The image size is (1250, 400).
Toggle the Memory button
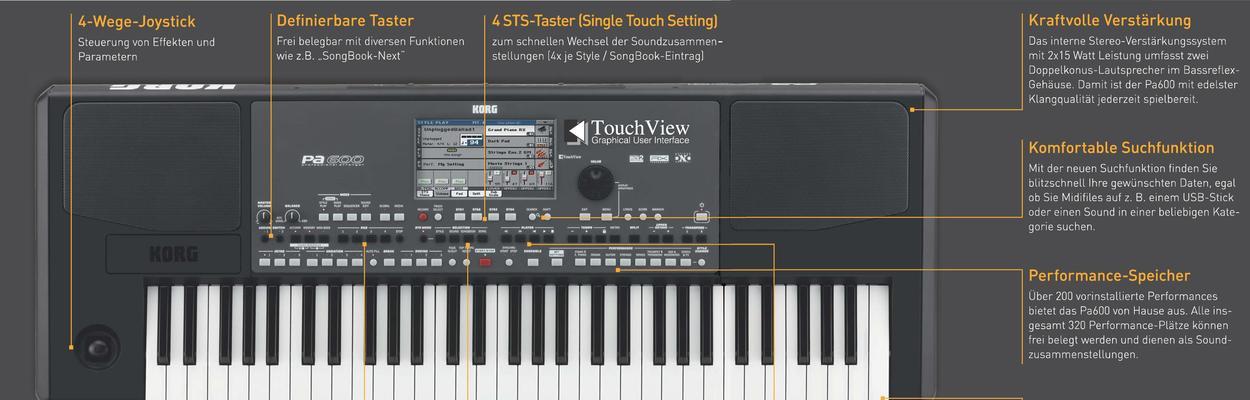[310, 238]
